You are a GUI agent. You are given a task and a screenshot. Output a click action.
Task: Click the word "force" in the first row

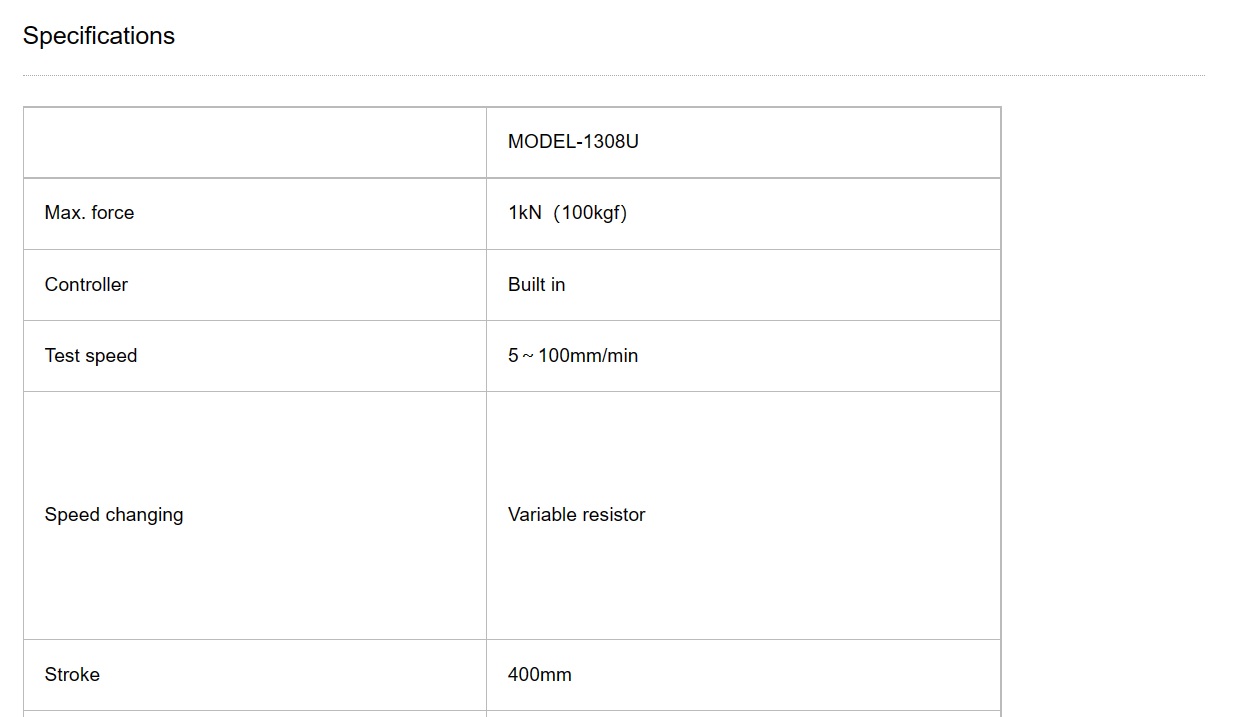[112, 213]
